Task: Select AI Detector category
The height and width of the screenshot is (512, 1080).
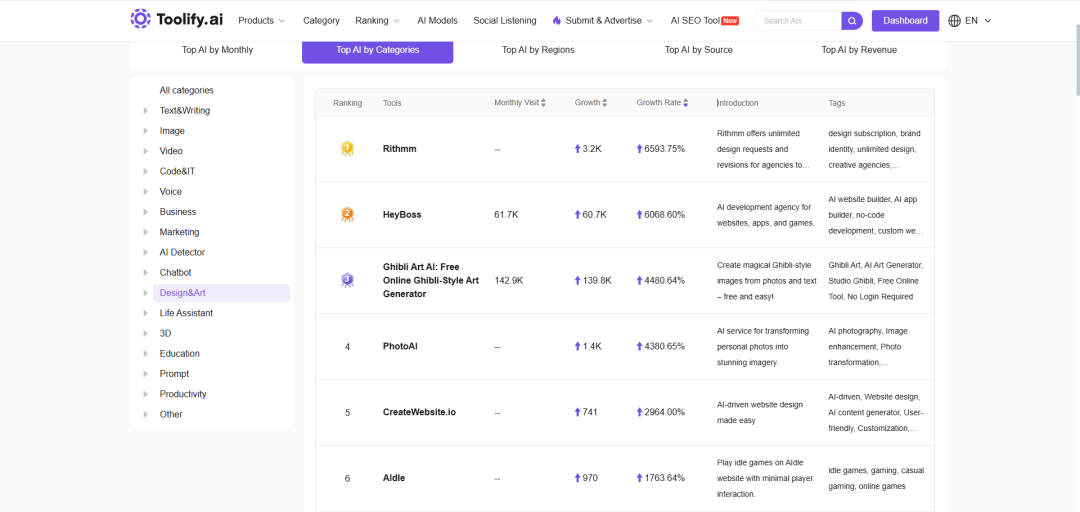Action: (x=182, y=252)
